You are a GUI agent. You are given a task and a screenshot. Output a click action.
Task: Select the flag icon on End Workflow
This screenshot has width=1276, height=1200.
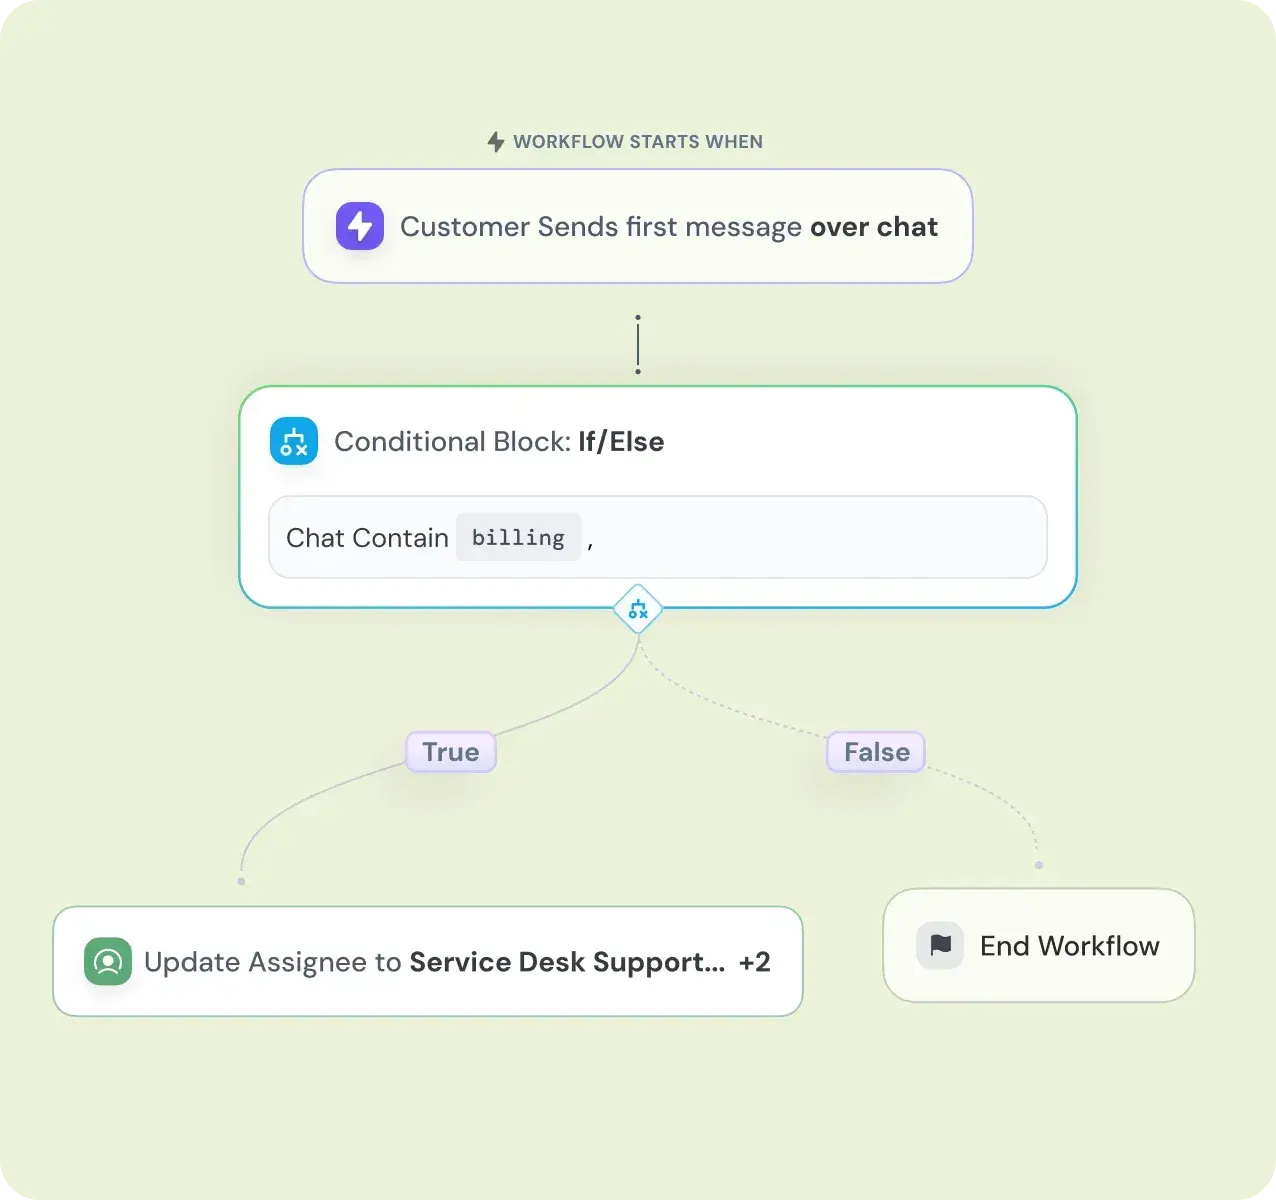tap(938, 945)
